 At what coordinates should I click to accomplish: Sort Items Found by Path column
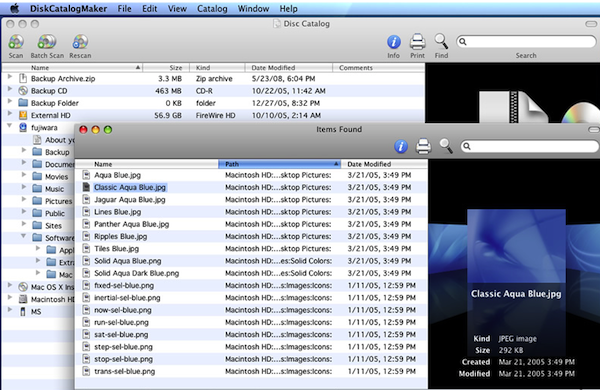279,164
